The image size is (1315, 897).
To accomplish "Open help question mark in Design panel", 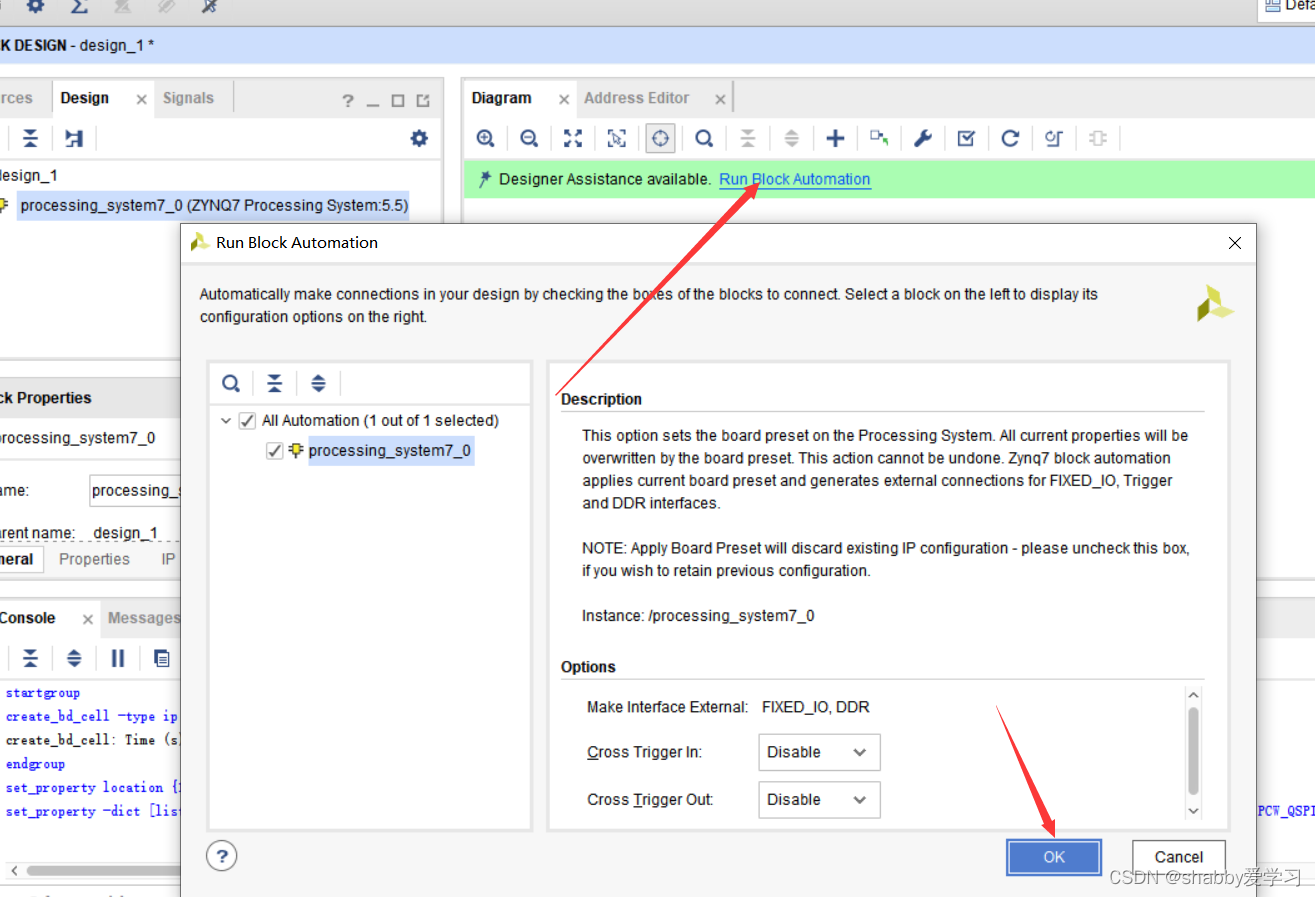I will (x=347, y=101).
